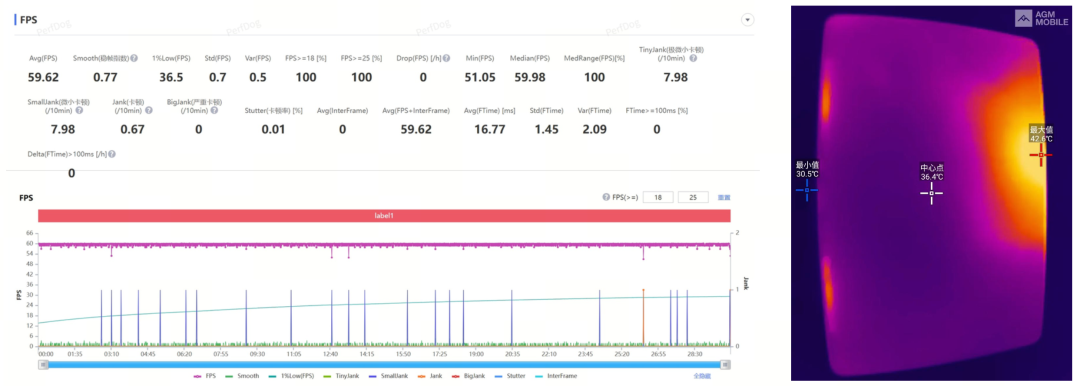Image resolution: width=1080 pixels, height=386 pixels.
Task: Click the help icon beside FPS(>=) thresholds
Action: click(606, 197)
